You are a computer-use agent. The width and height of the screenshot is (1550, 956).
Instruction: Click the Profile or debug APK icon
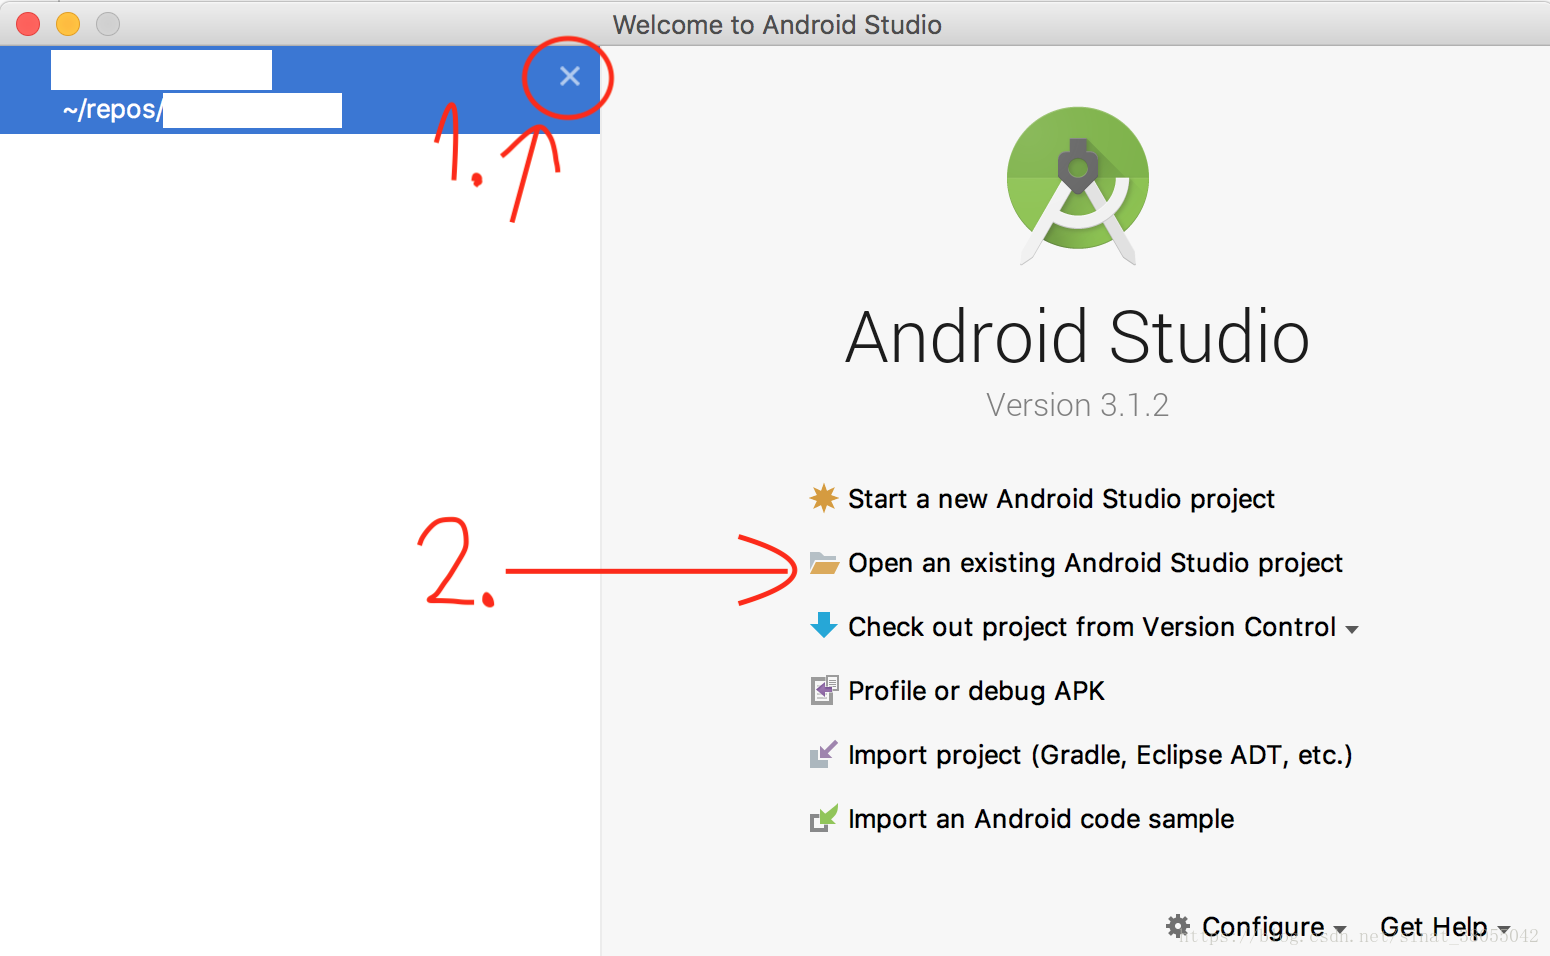(x=824, y=690)
